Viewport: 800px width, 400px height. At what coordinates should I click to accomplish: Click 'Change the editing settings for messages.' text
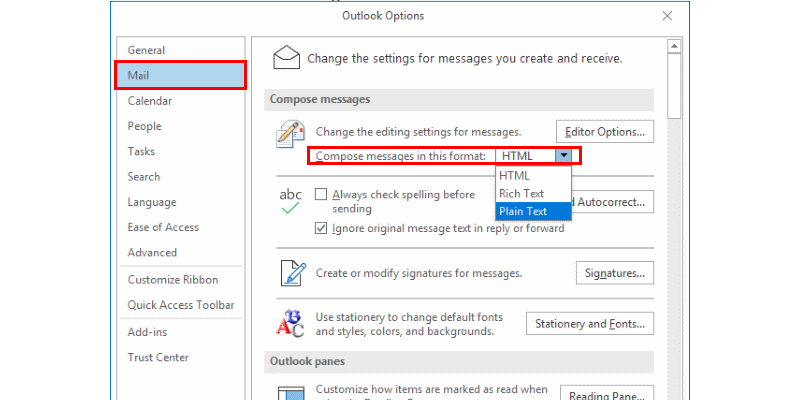coord(418,132)
